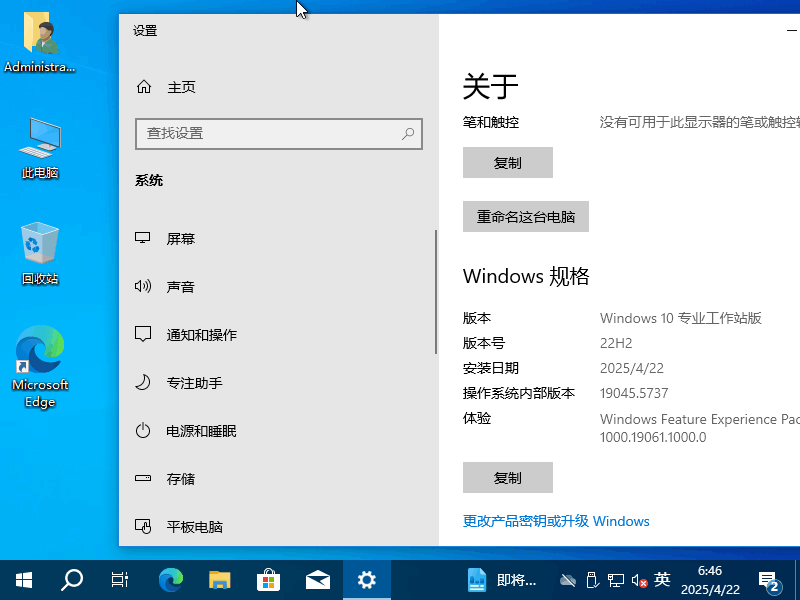800x600 pixels.
Task: Click Windows 10 专业工作站版 edition text
Action: (681, 318)
